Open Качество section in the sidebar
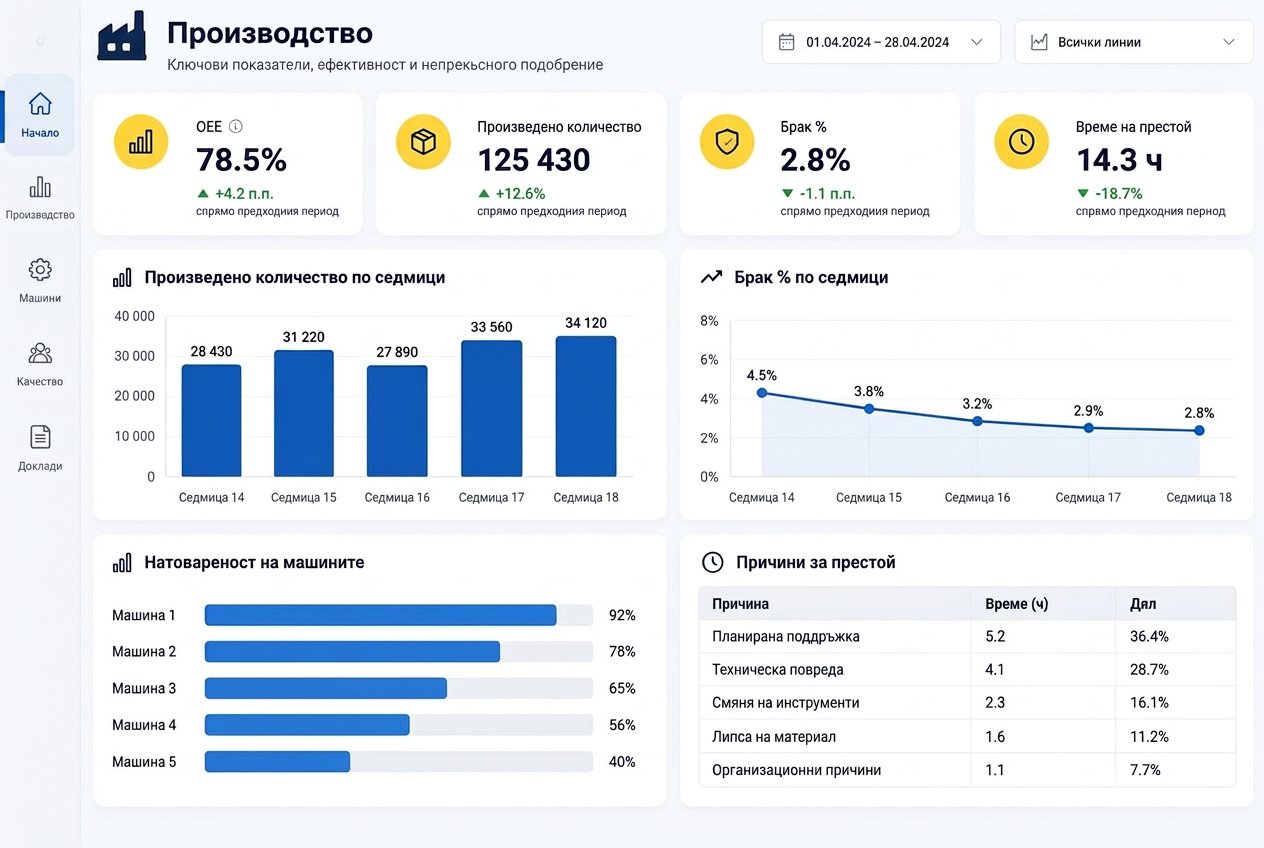 pos(40,364)
